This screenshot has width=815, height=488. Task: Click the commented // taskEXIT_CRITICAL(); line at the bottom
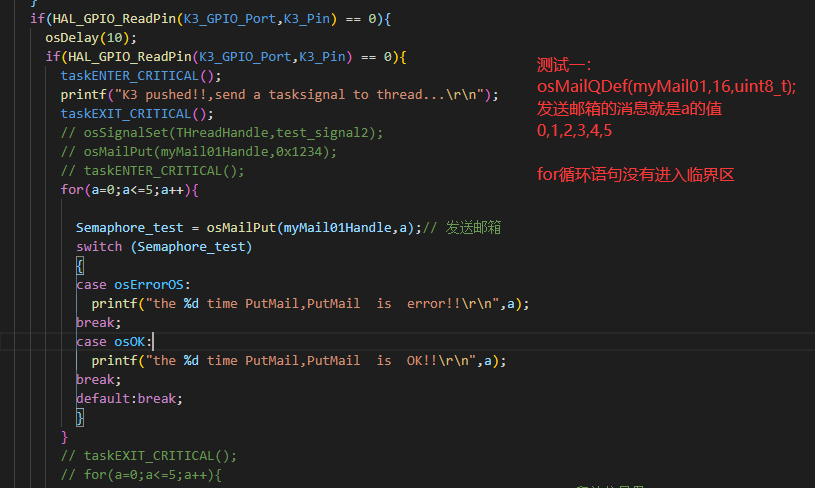coord(149,456)
